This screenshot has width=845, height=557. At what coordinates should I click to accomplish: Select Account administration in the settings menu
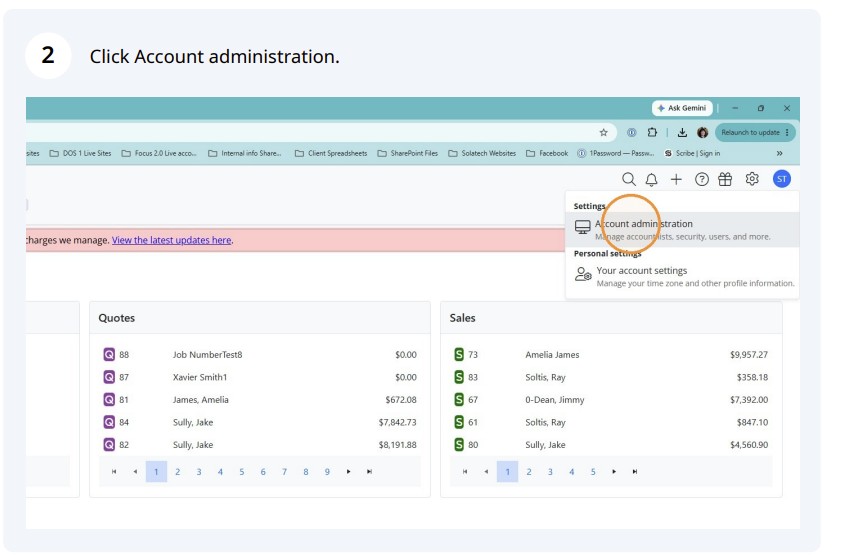point(682,229)
